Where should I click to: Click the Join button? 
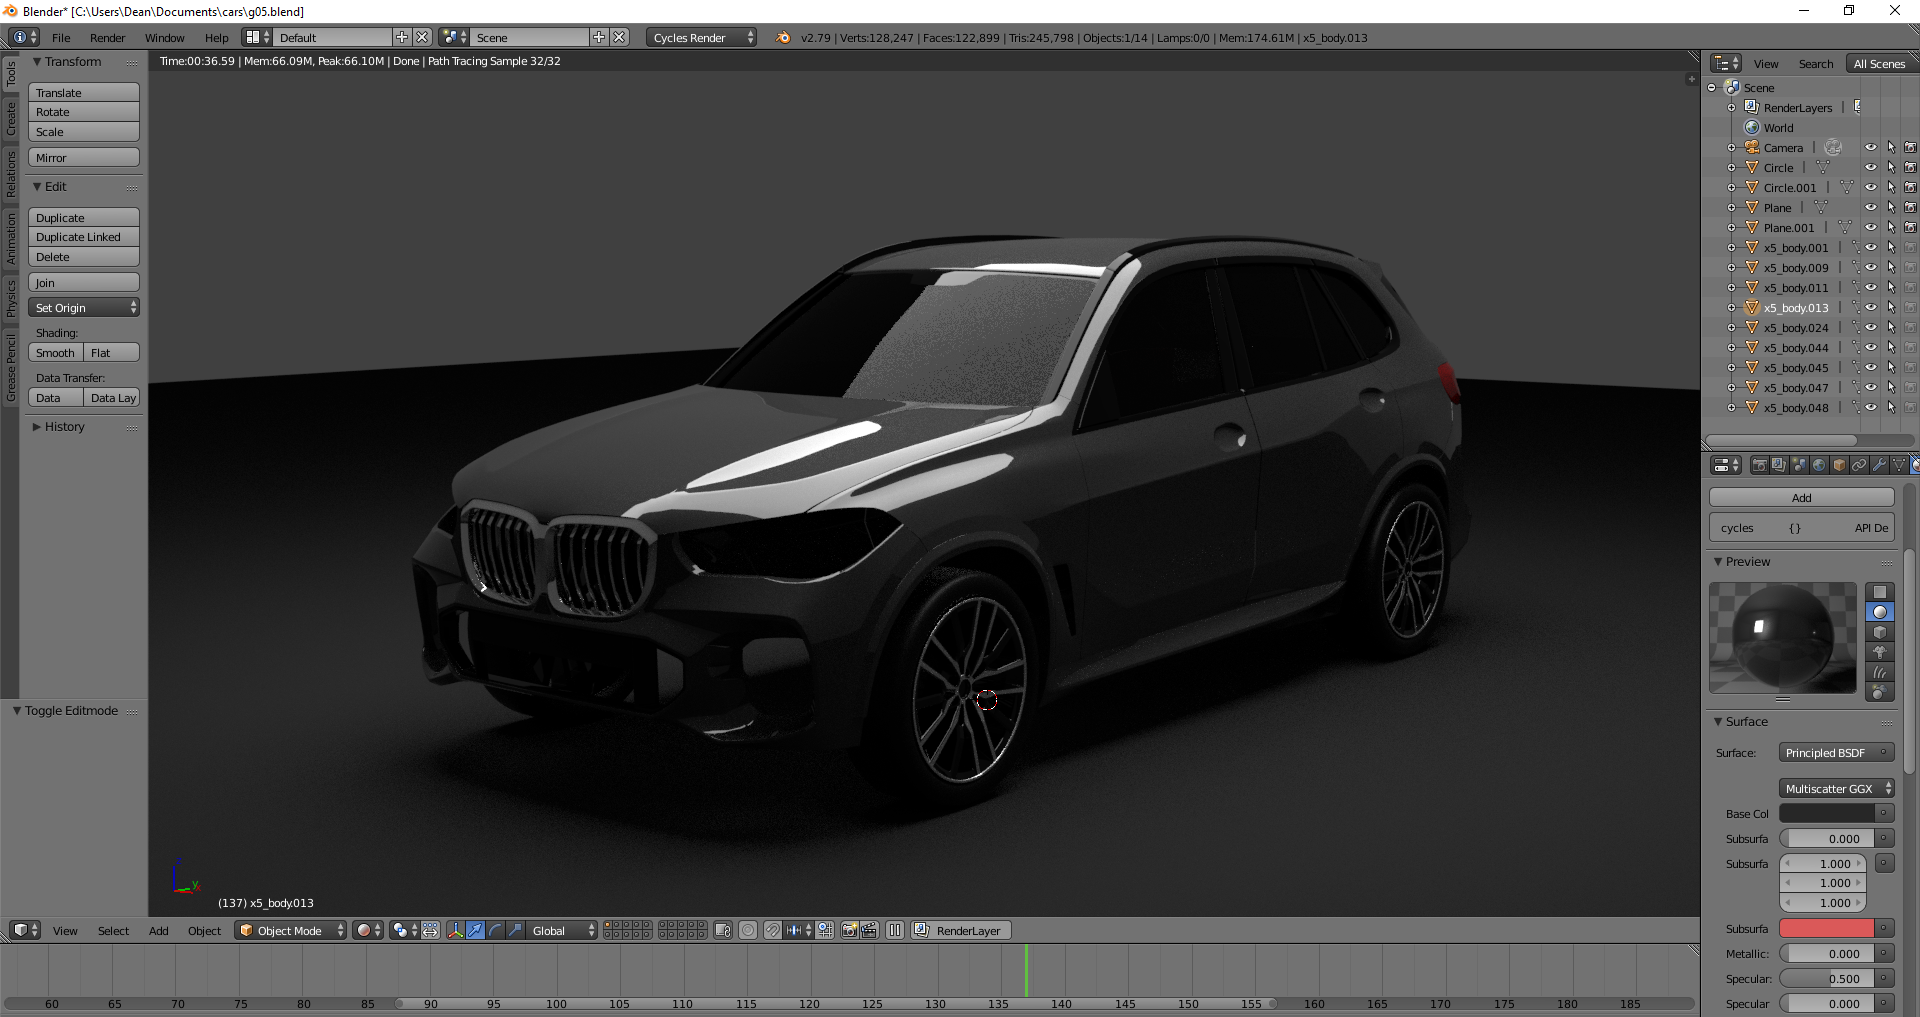84,282
